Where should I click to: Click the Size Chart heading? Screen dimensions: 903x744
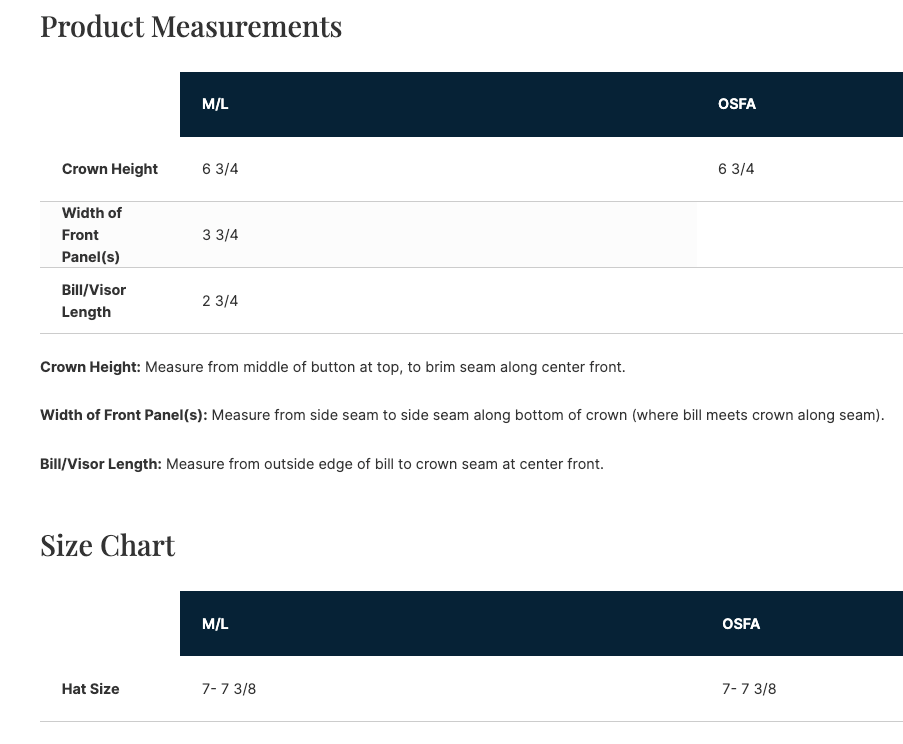pos(108,545)
